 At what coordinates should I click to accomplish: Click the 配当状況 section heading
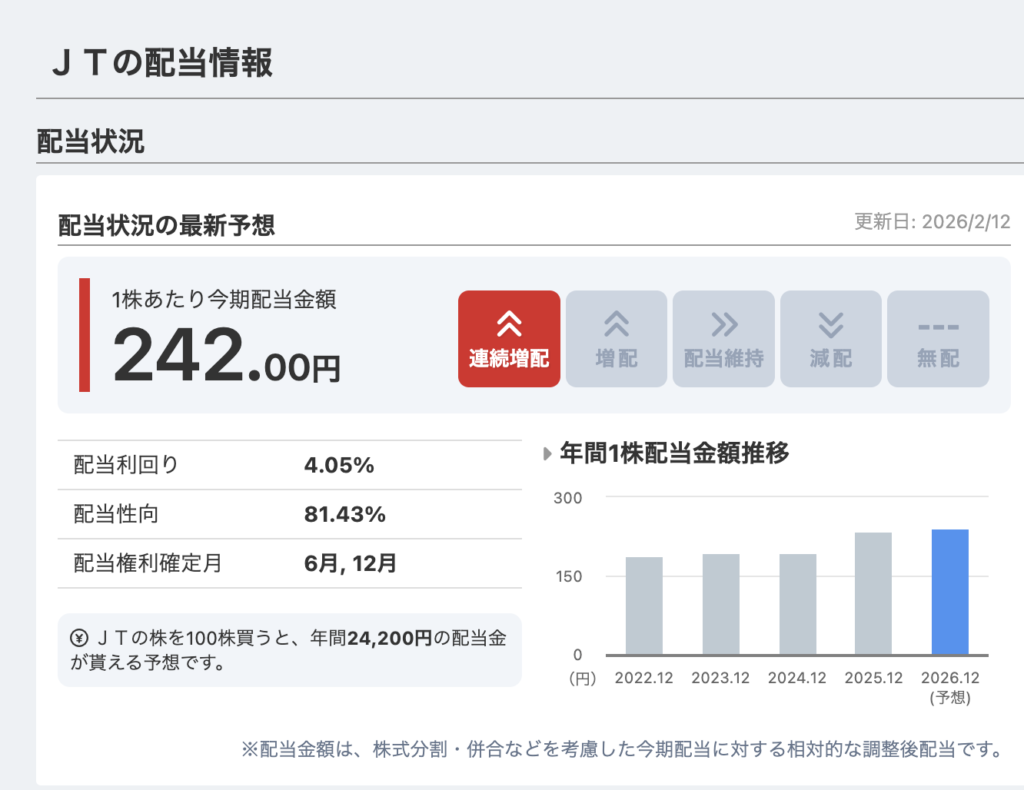[90, 142]
